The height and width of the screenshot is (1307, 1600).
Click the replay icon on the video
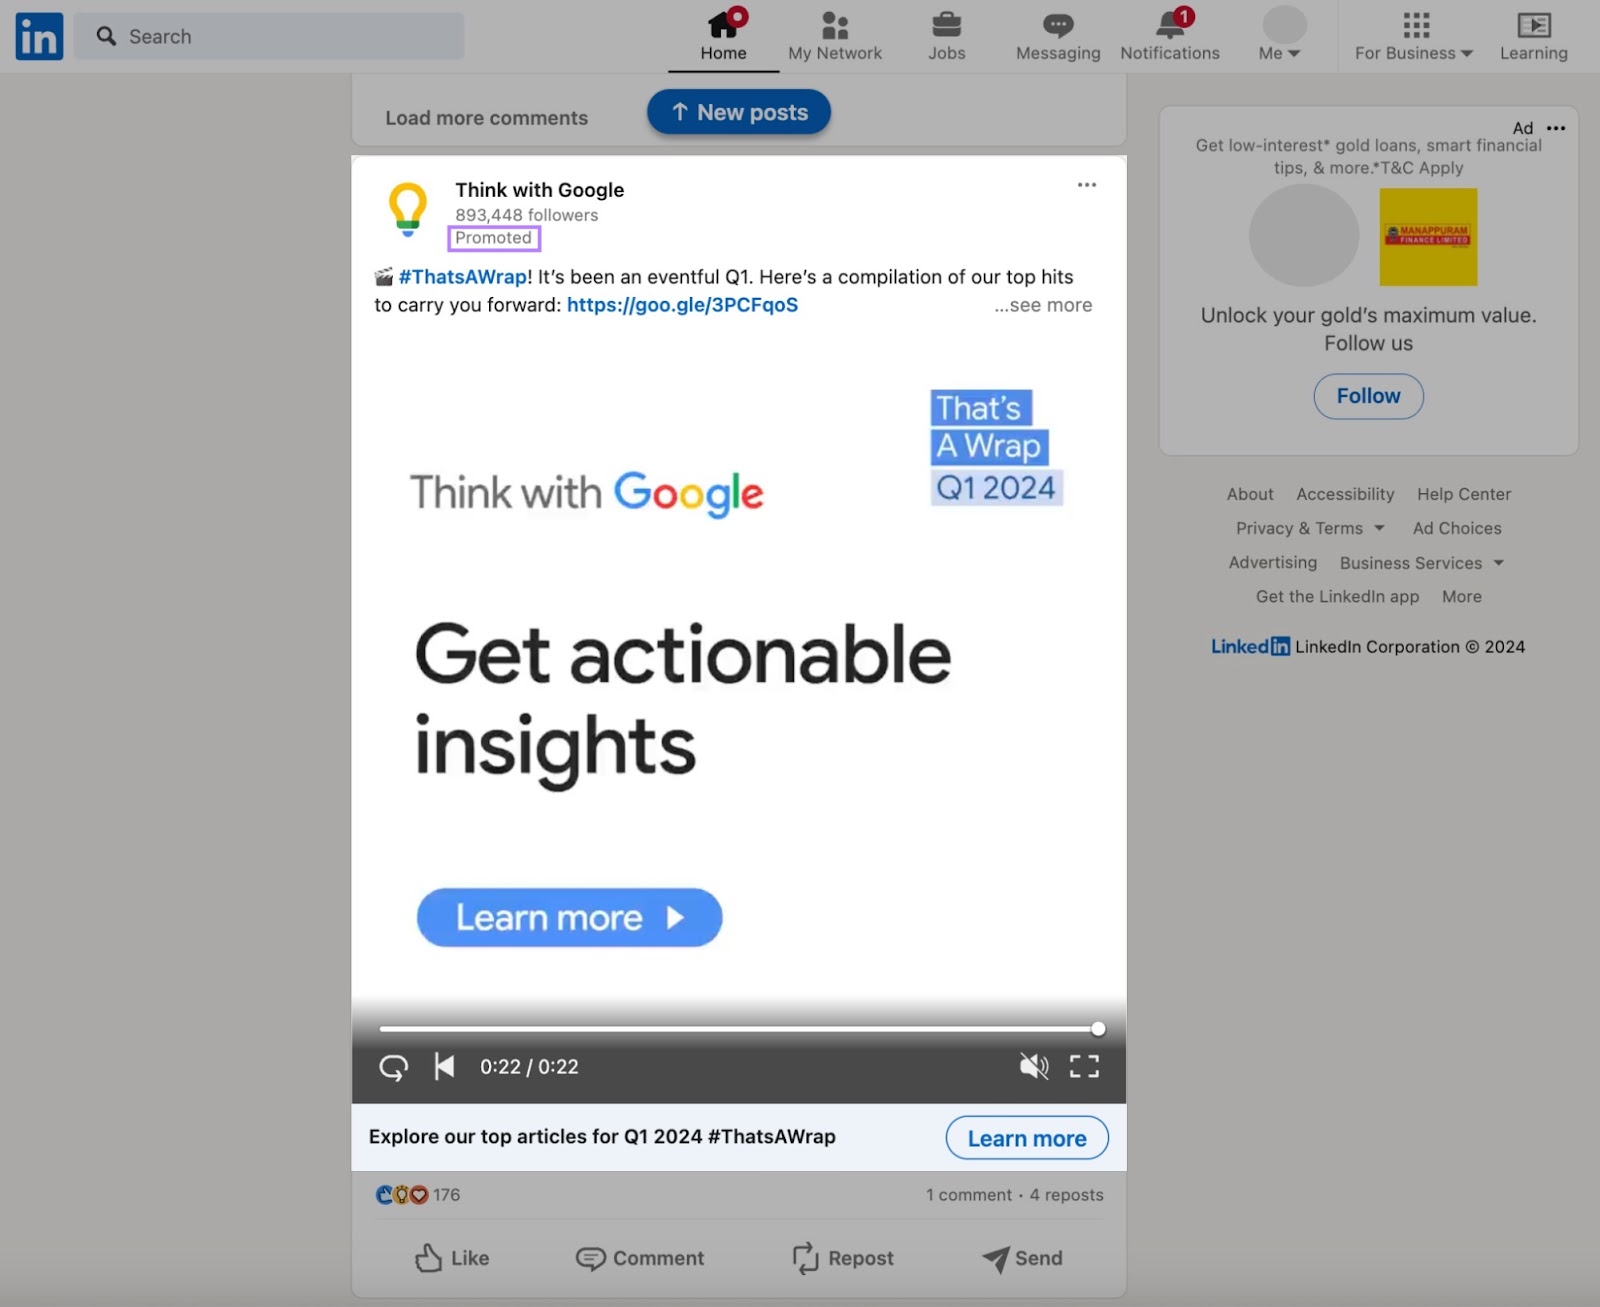393,1066
